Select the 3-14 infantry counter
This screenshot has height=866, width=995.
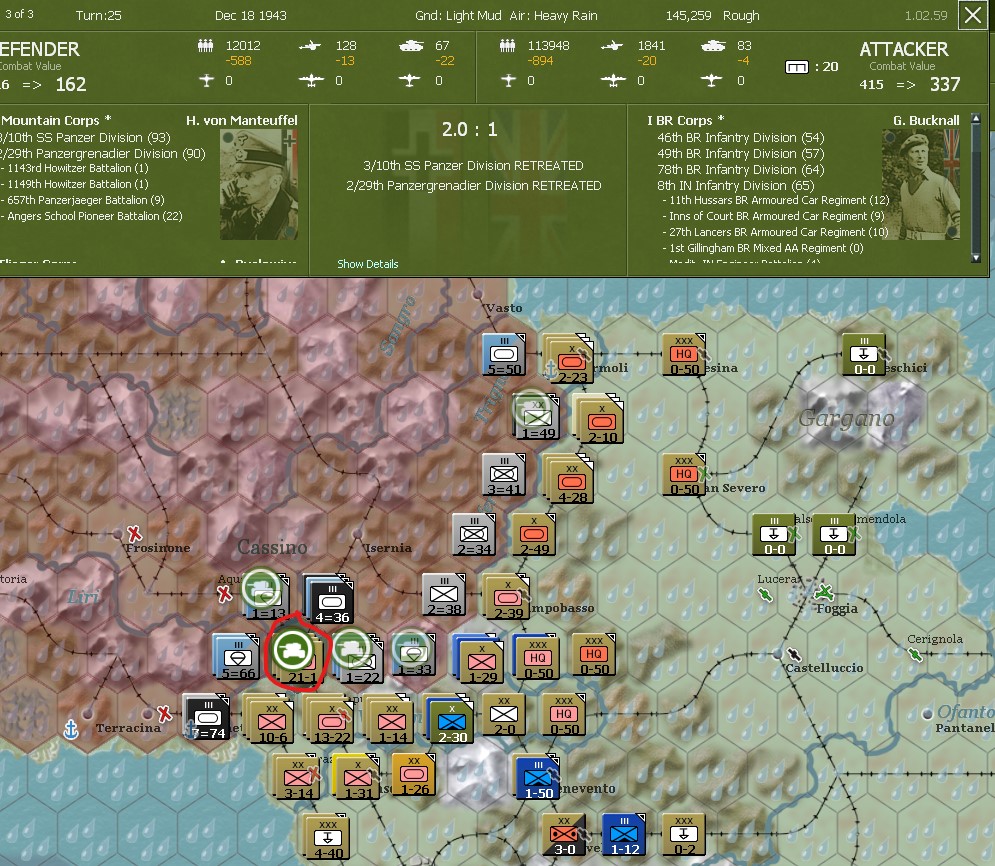pos(296,777)
